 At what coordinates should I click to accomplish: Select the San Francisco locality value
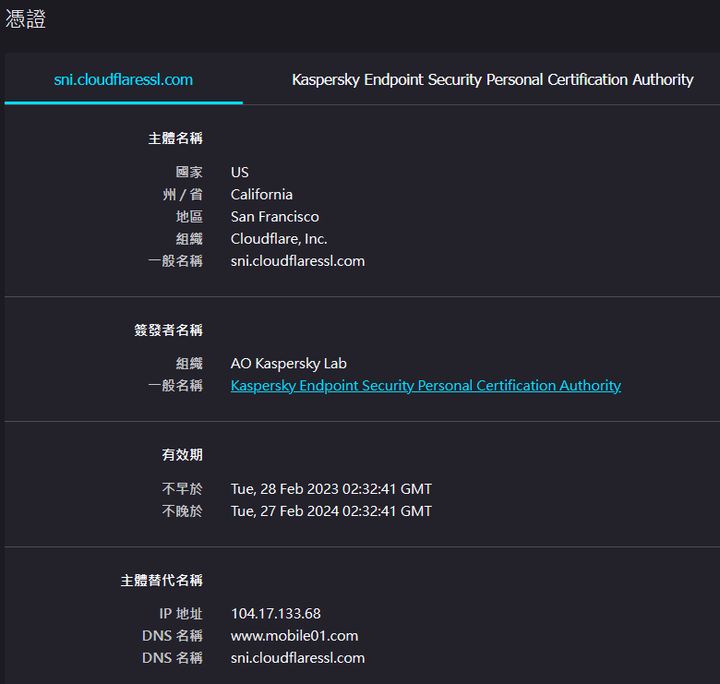(x=275, y=217)
